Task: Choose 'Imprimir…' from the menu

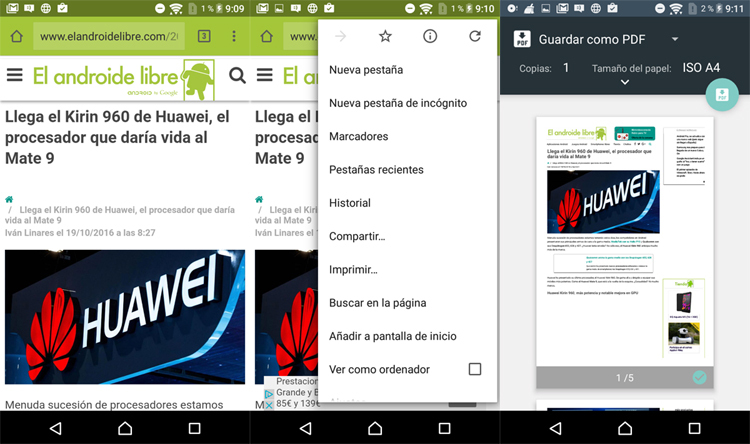Action: tap(353, 269)
